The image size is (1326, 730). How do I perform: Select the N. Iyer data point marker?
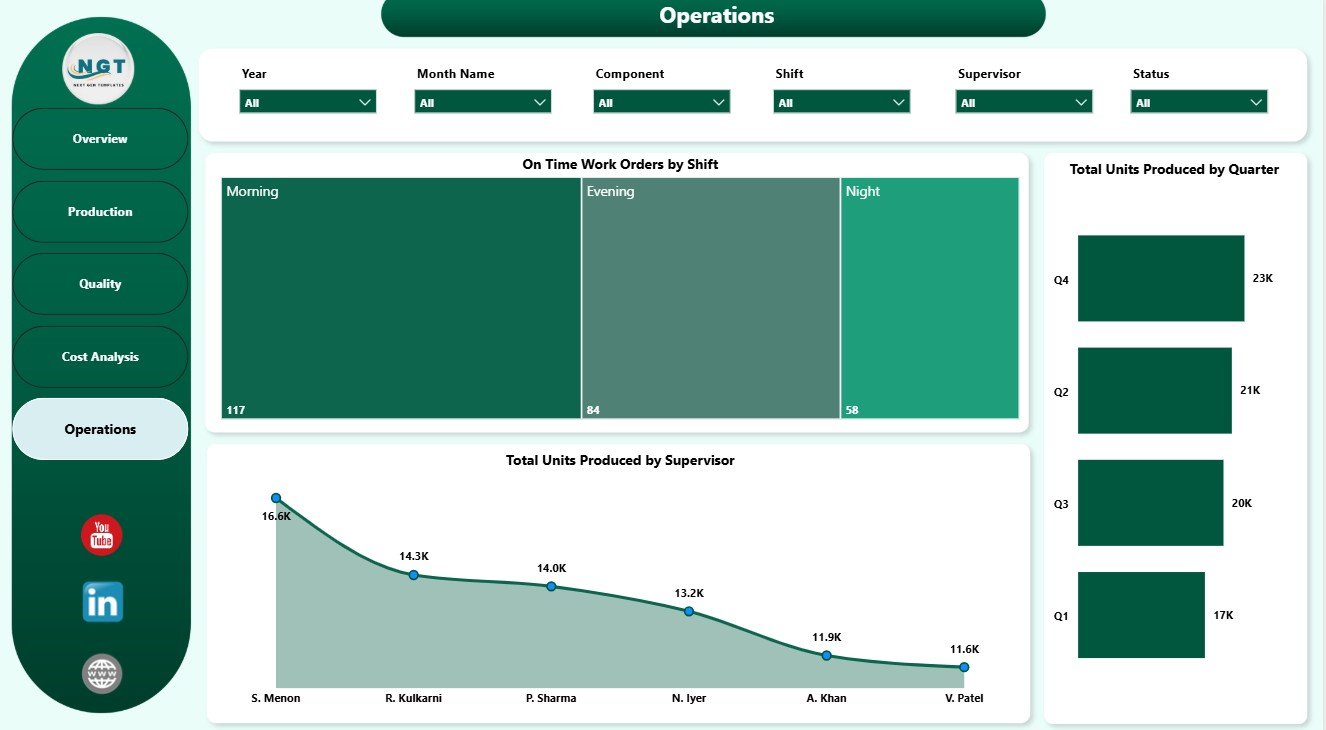[689, 611]
